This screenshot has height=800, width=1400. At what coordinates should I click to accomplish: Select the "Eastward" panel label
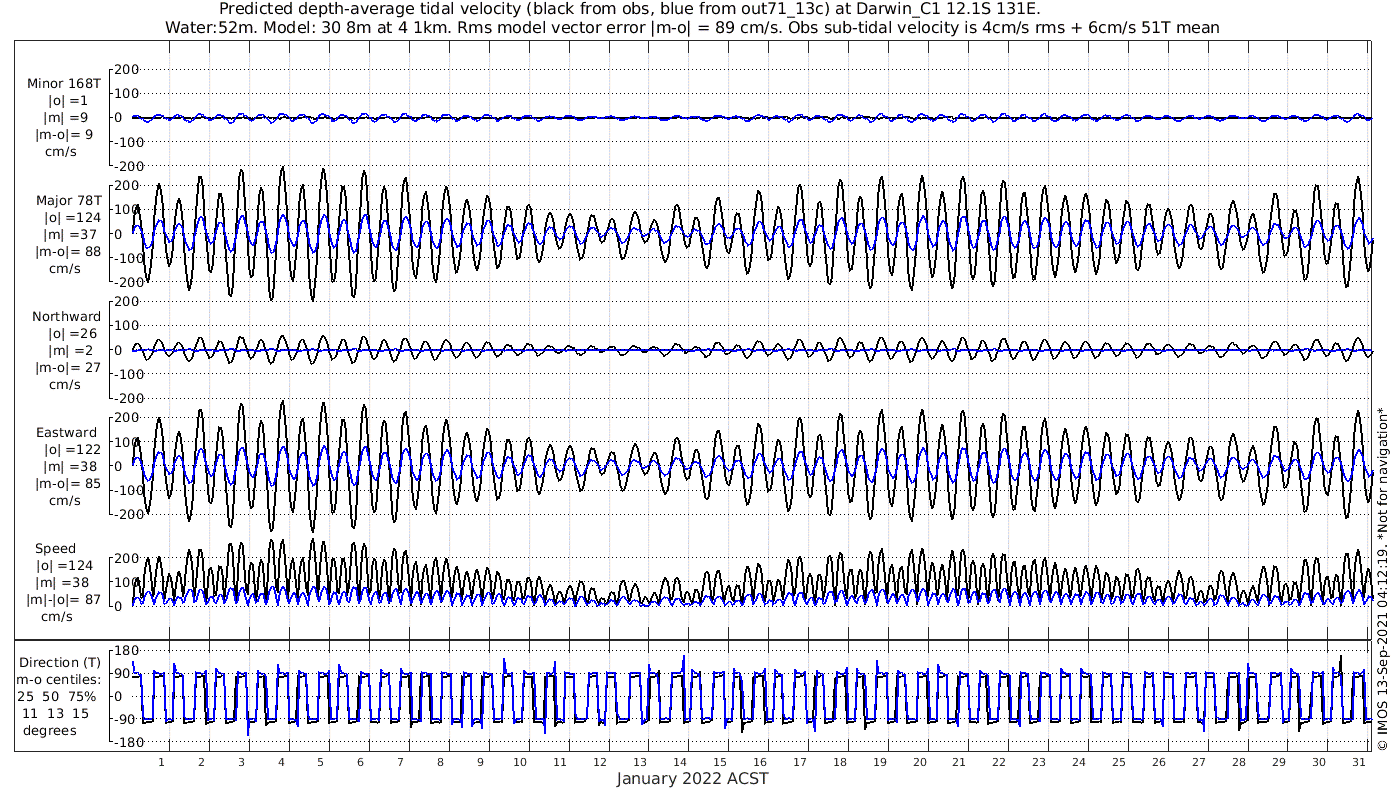[x=66, y=433]
